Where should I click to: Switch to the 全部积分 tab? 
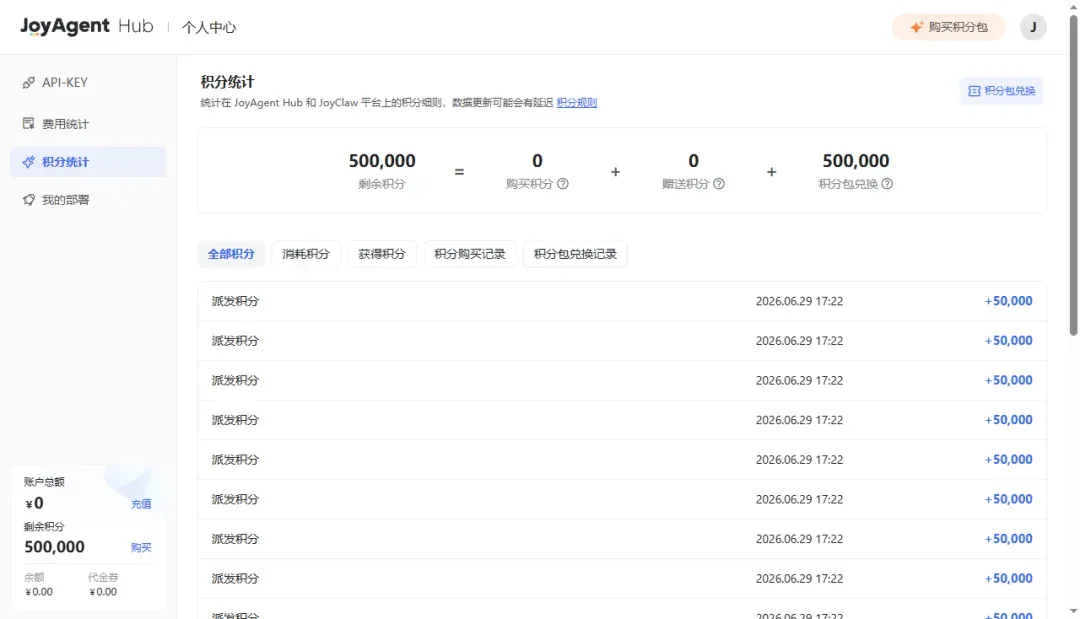click(x=231, y=254)
